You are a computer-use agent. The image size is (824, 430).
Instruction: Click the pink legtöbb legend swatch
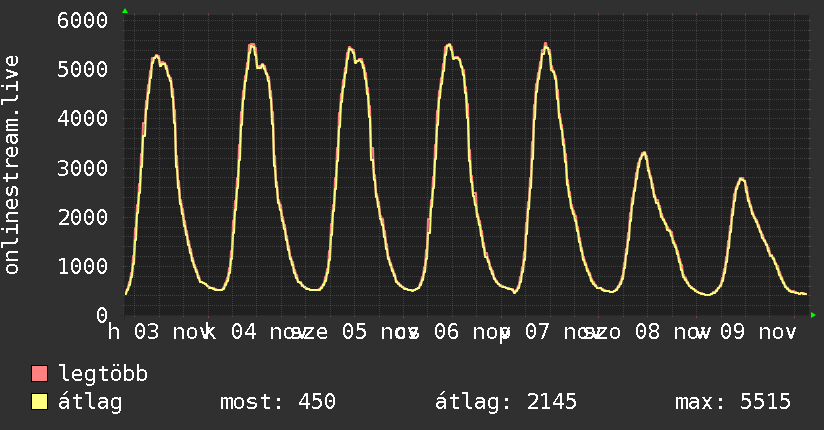tap(39, 374)
